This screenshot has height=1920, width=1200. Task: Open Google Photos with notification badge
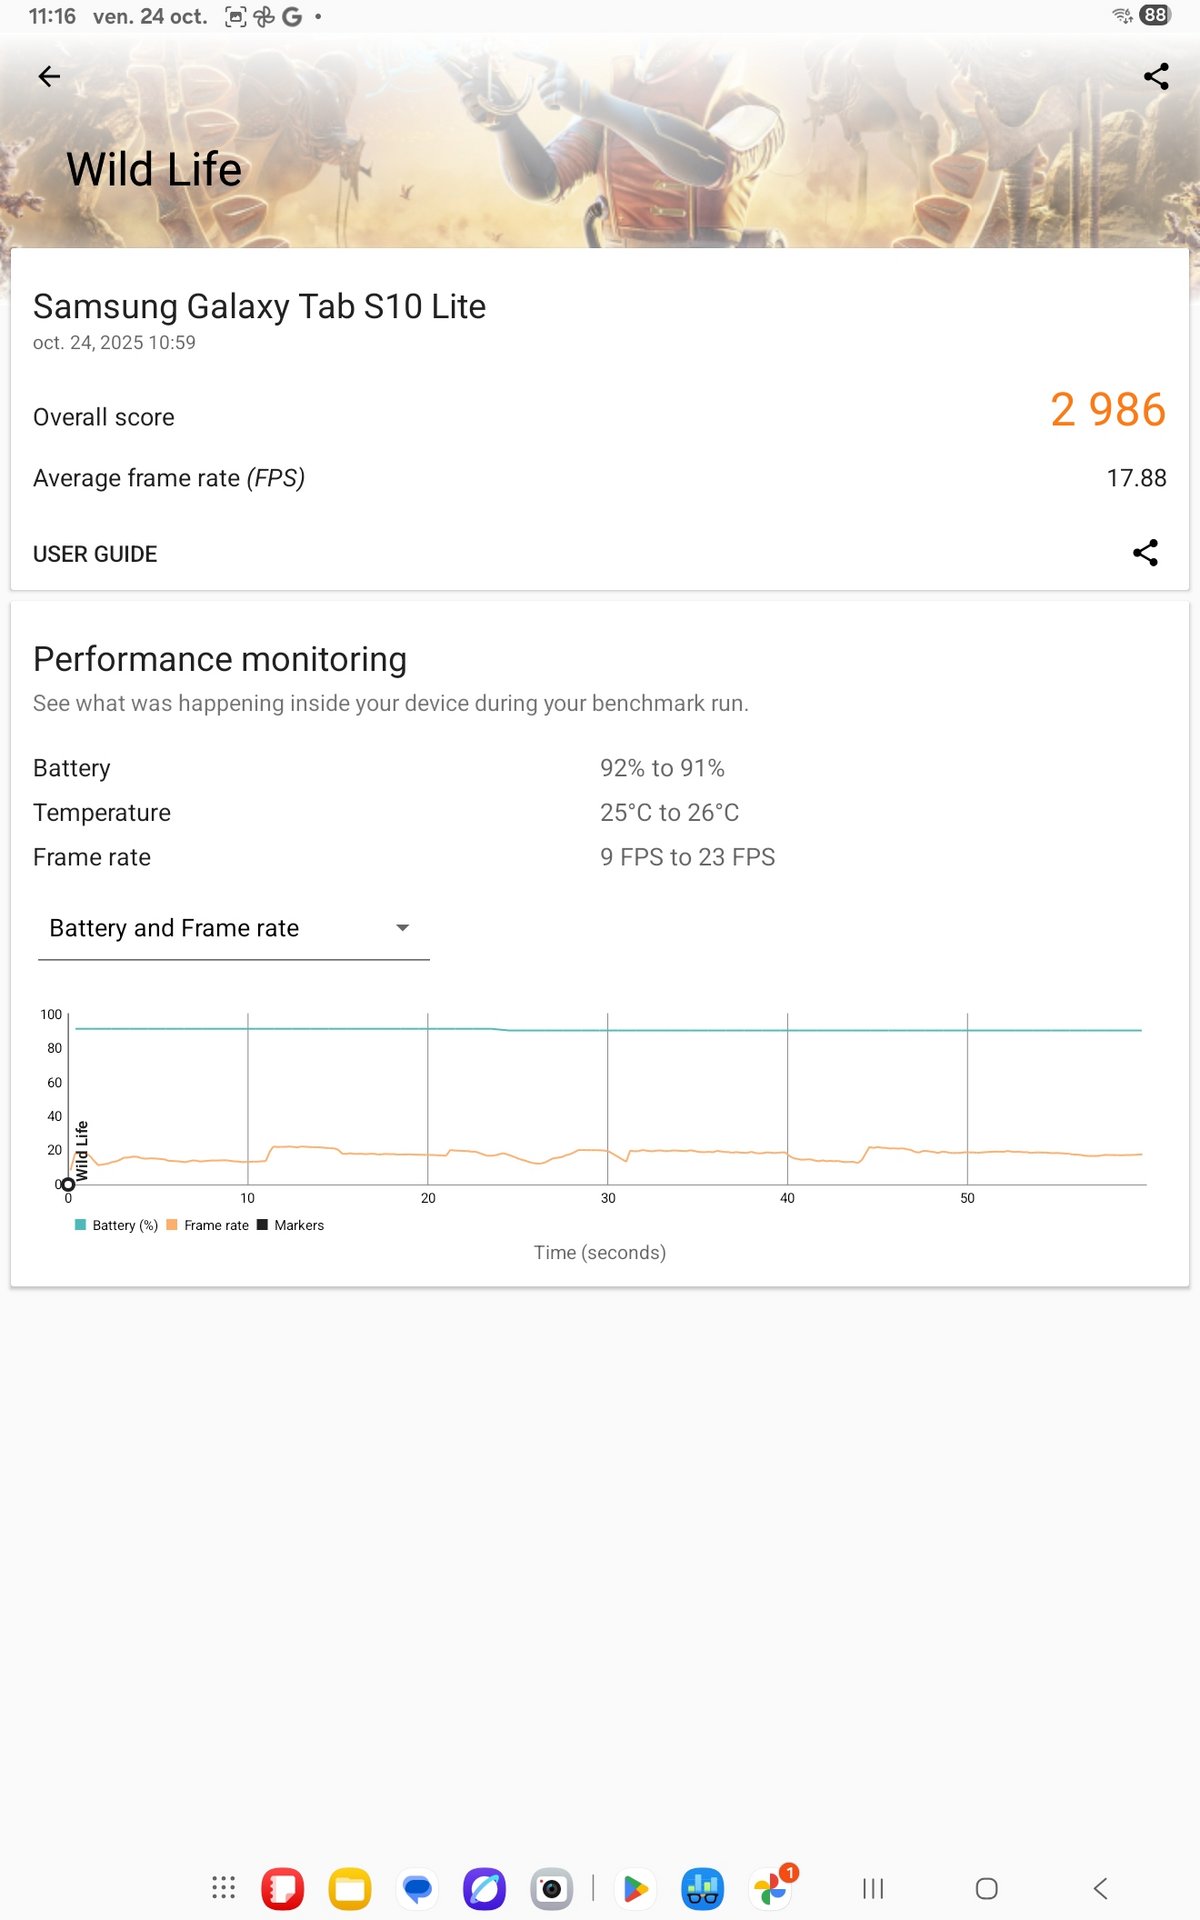(x=771, y=1888)
